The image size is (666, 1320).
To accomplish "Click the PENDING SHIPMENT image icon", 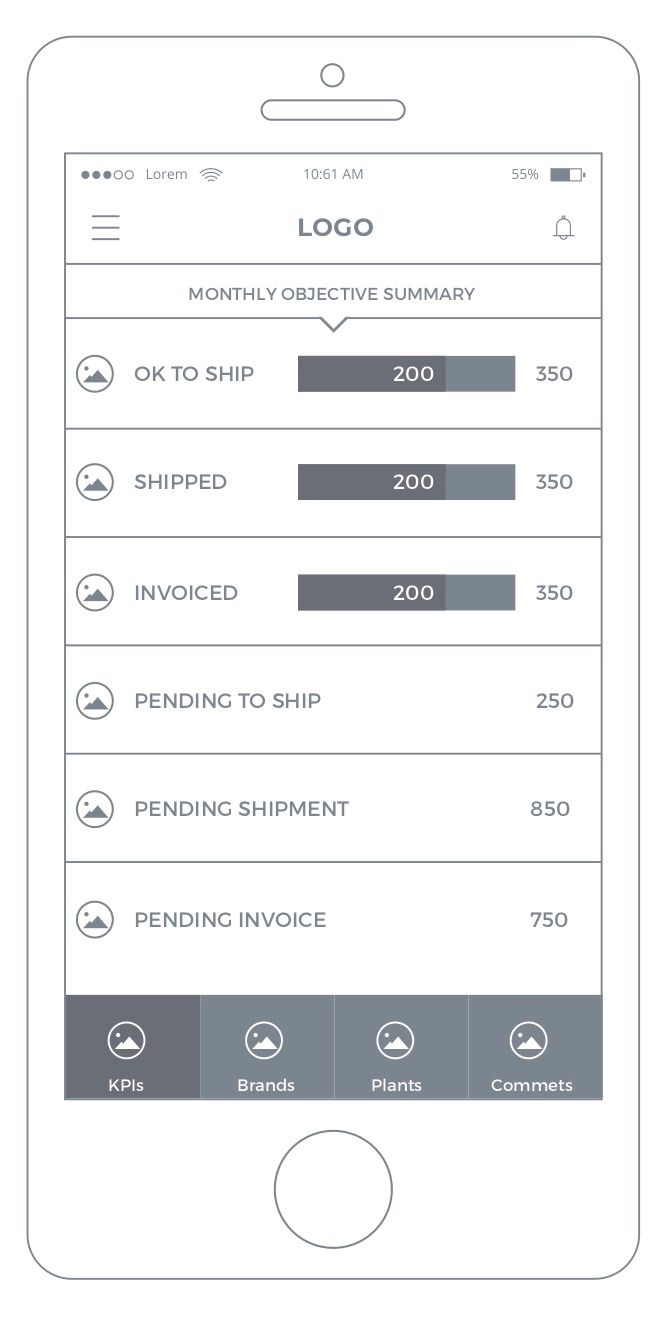I will coord(95,808).
